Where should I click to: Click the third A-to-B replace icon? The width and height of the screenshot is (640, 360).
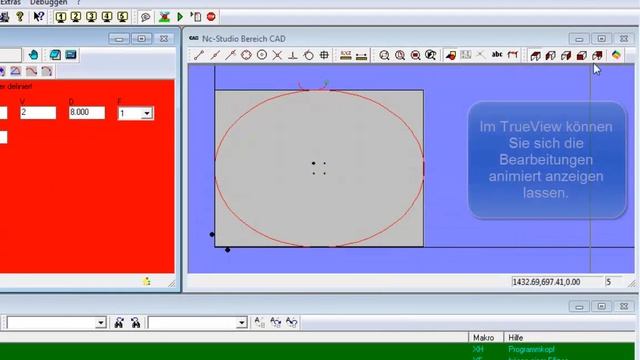pyautogui.click(x=291, y=322)
